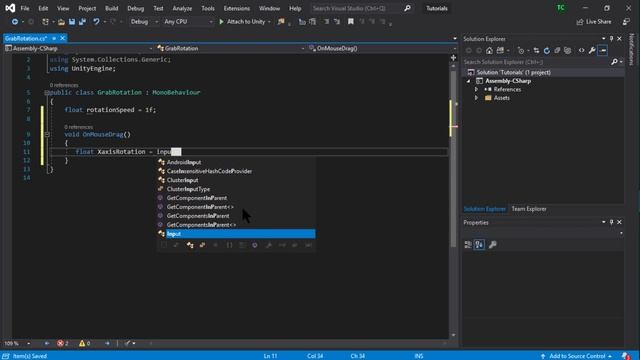Click the feedback icon beside Live Share

coord(626,22)
